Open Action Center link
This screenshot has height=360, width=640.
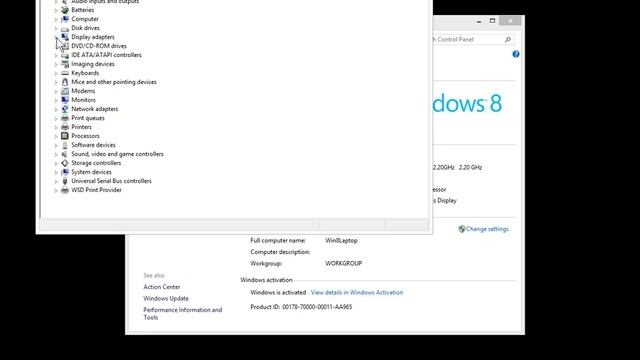coord(162,287)
